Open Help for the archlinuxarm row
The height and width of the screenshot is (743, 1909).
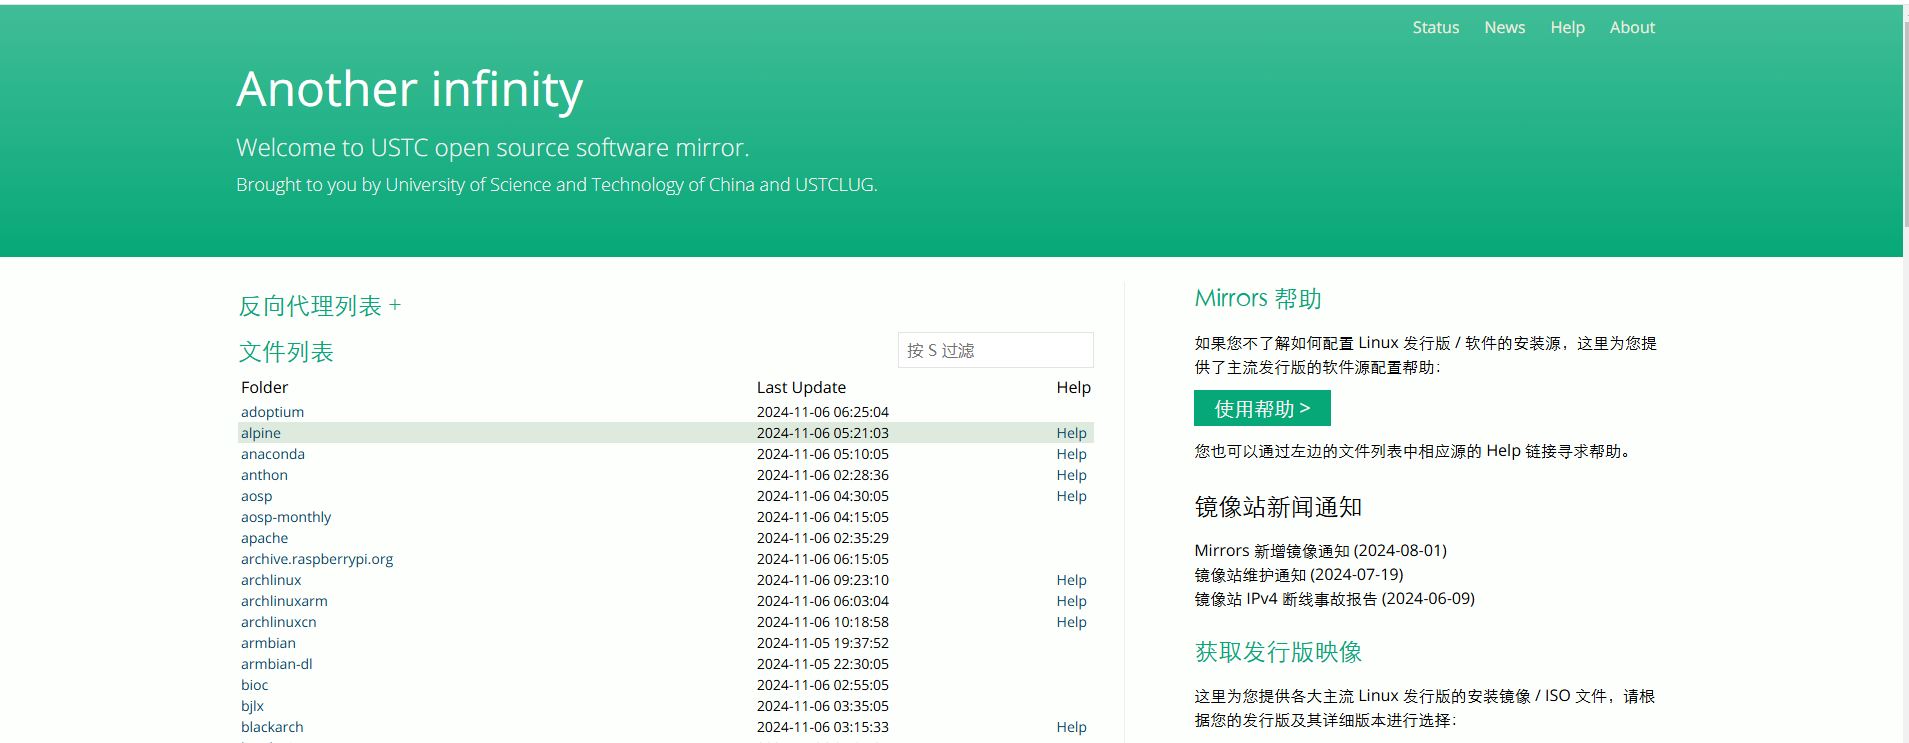pos(1071,601)
